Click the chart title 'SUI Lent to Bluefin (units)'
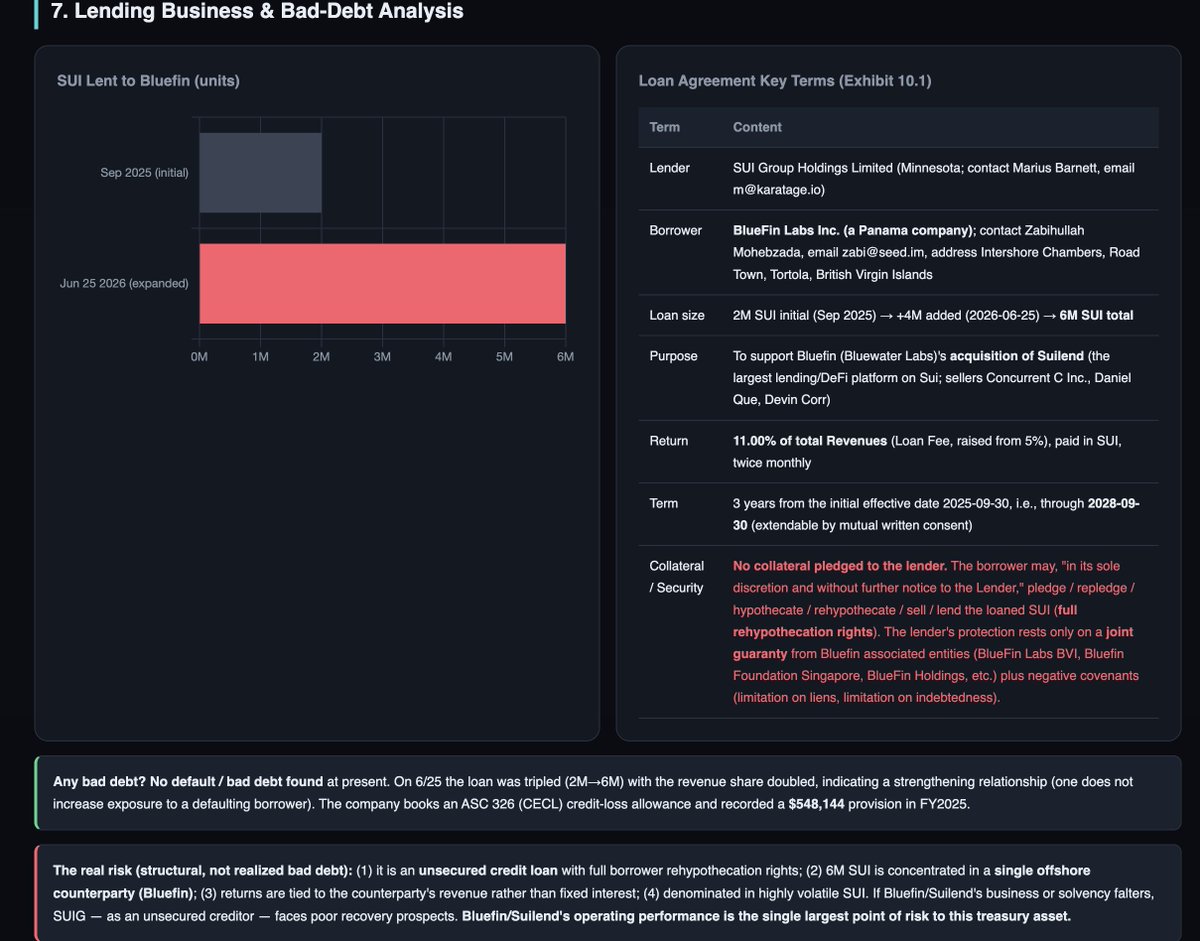The image size is (1200, 941). 148,81
